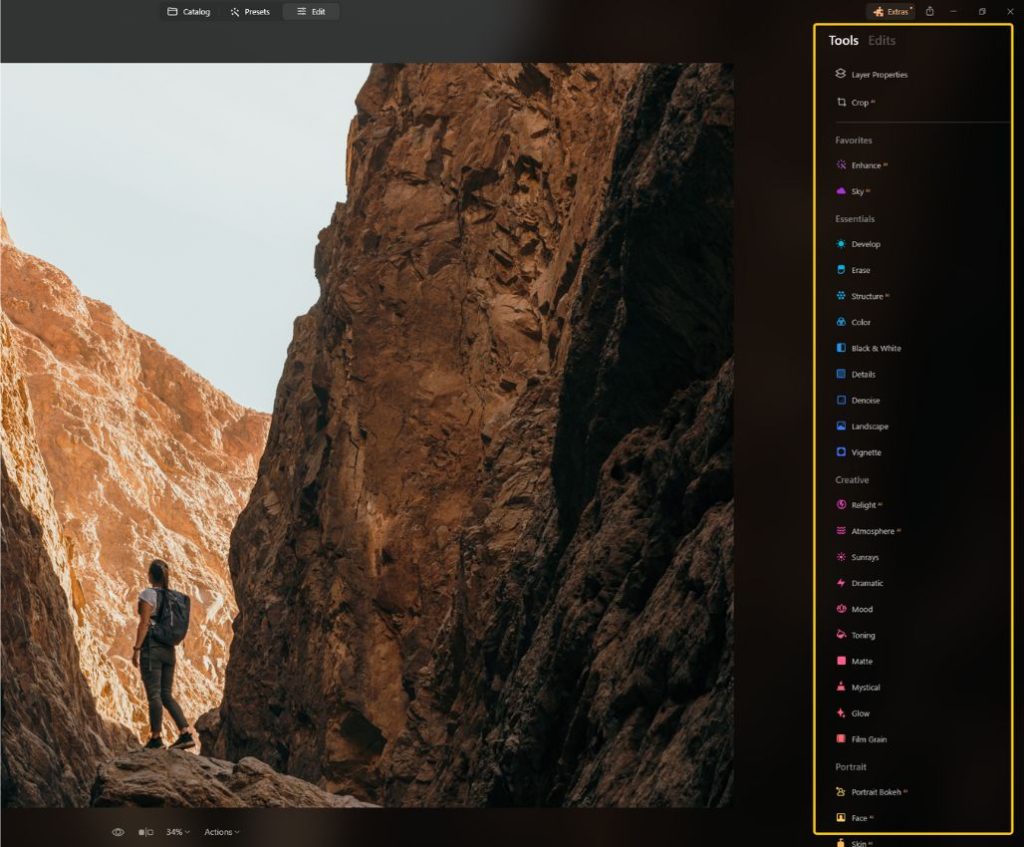Expand the Actions menu
The height and width of the screenshot is (847, 1024).
220,831
